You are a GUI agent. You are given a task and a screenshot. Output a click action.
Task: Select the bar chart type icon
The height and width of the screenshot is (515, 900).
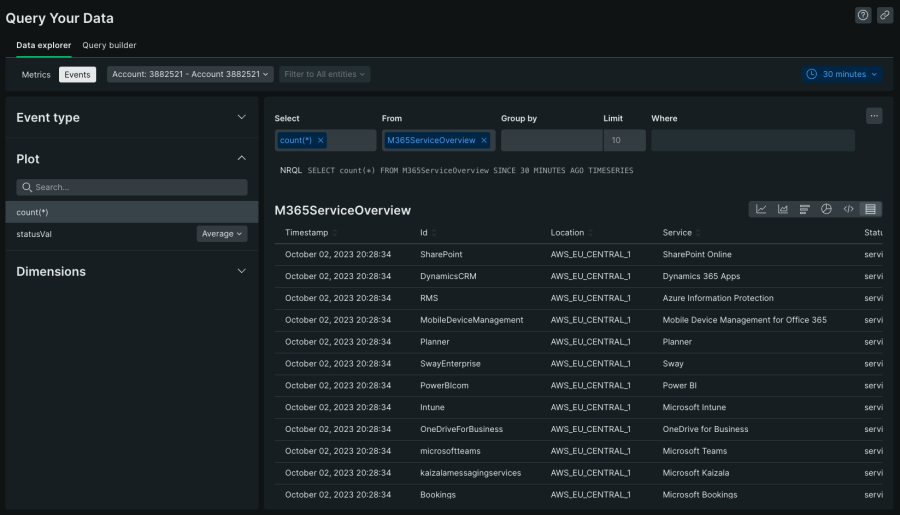tap(805, 210)
